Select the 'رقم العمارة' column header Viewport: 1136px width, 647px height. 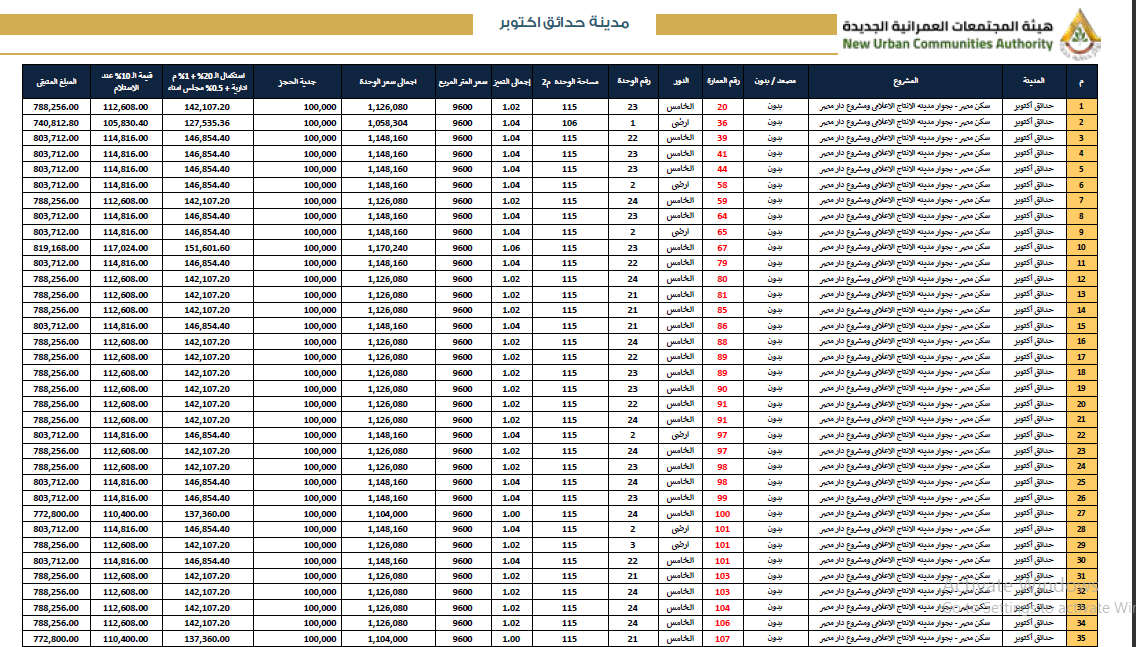click(723, 82)
